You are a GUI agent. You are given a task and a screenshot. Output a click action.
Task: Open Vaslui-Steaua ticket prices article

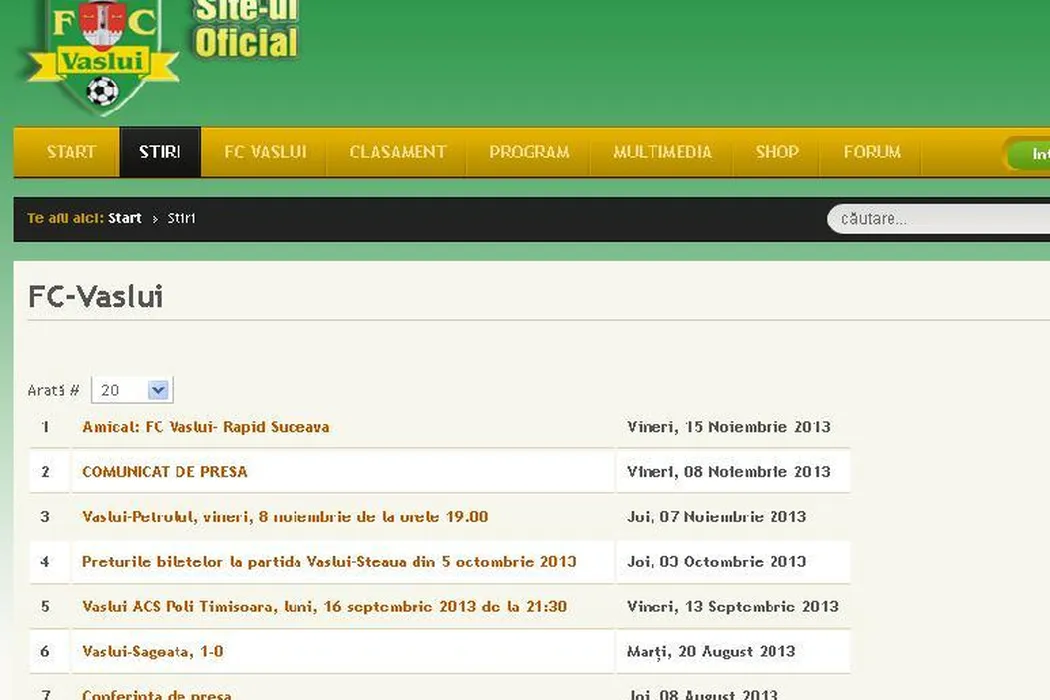[x=329, y=562]
